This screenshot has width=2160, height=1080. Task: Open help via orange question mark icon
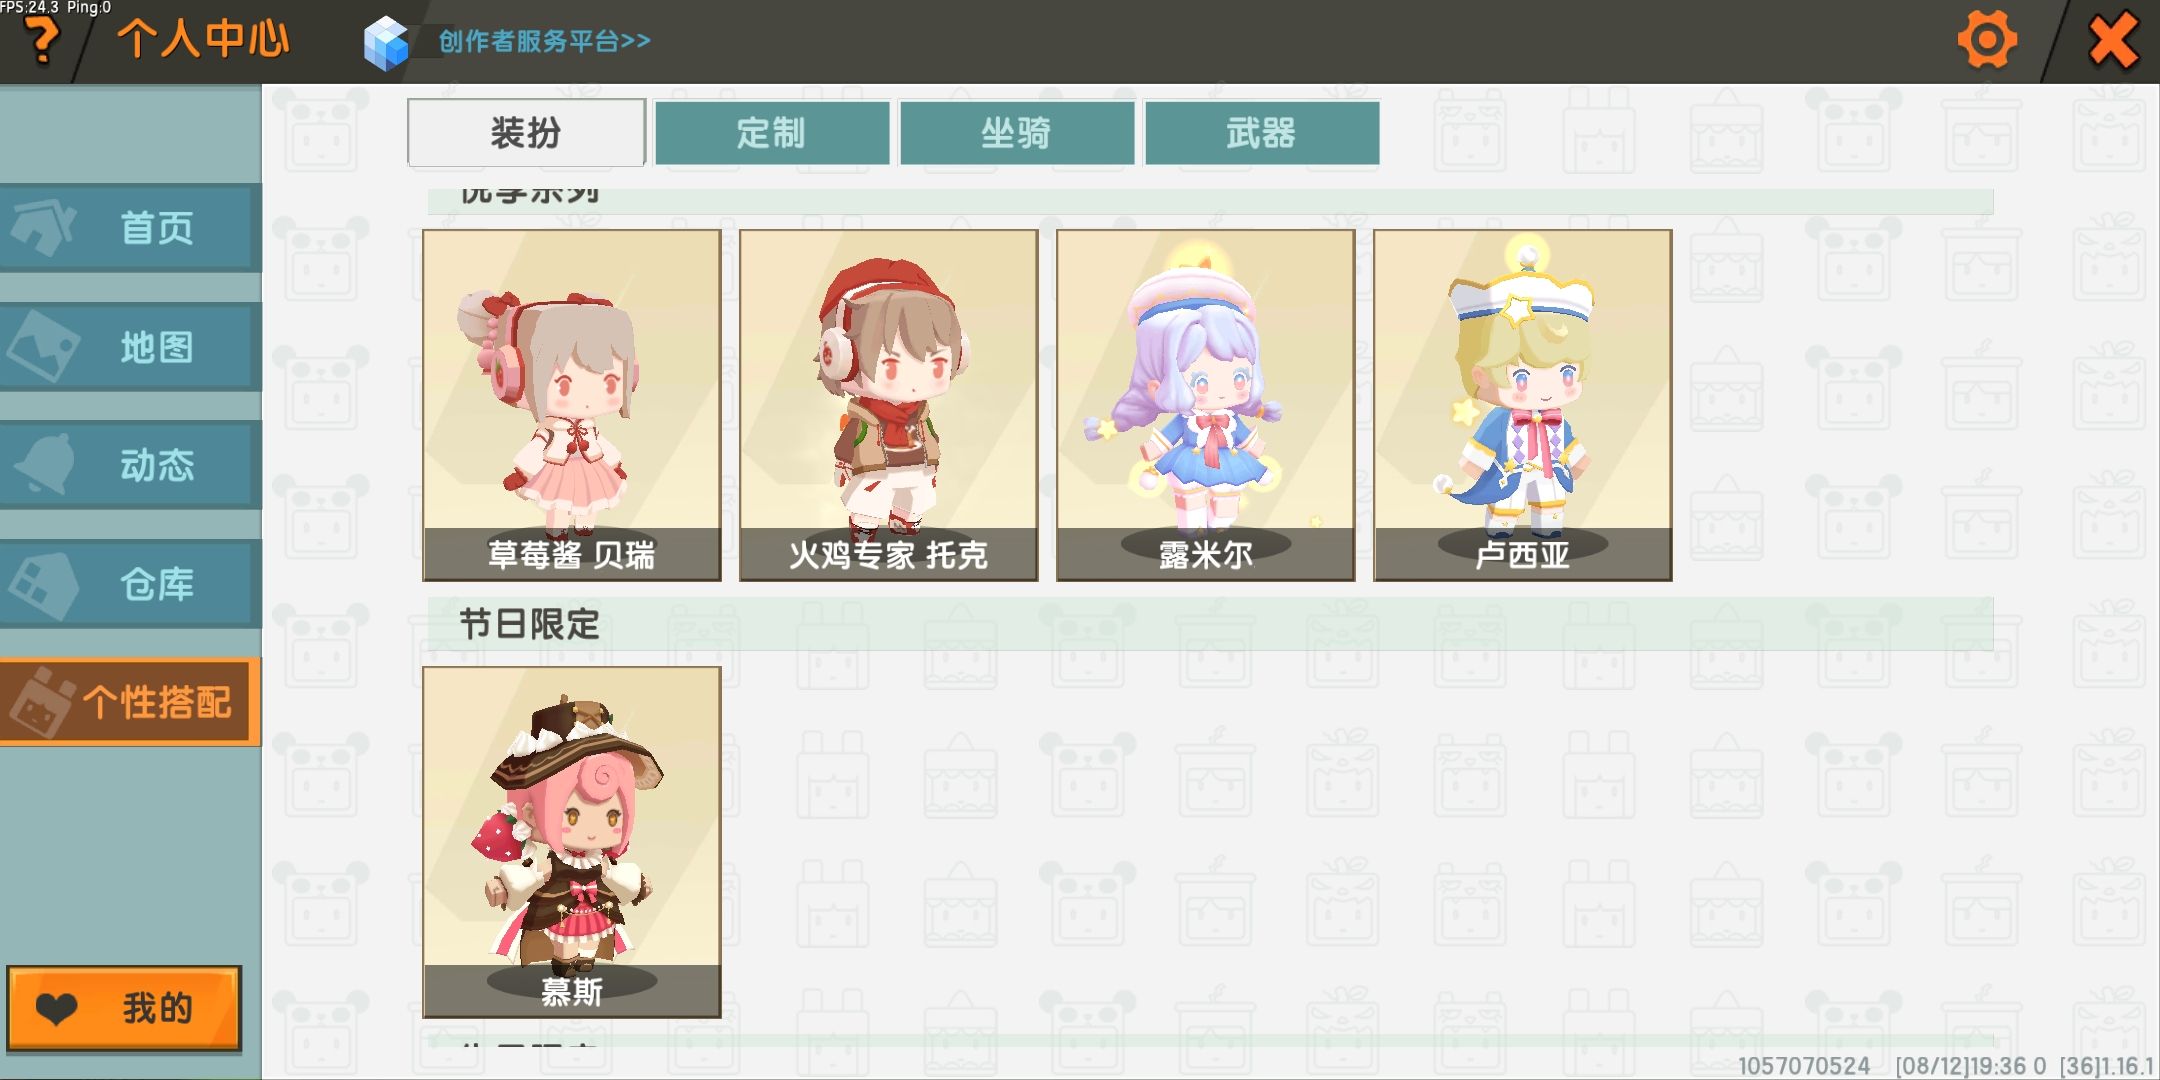point(42,42)
